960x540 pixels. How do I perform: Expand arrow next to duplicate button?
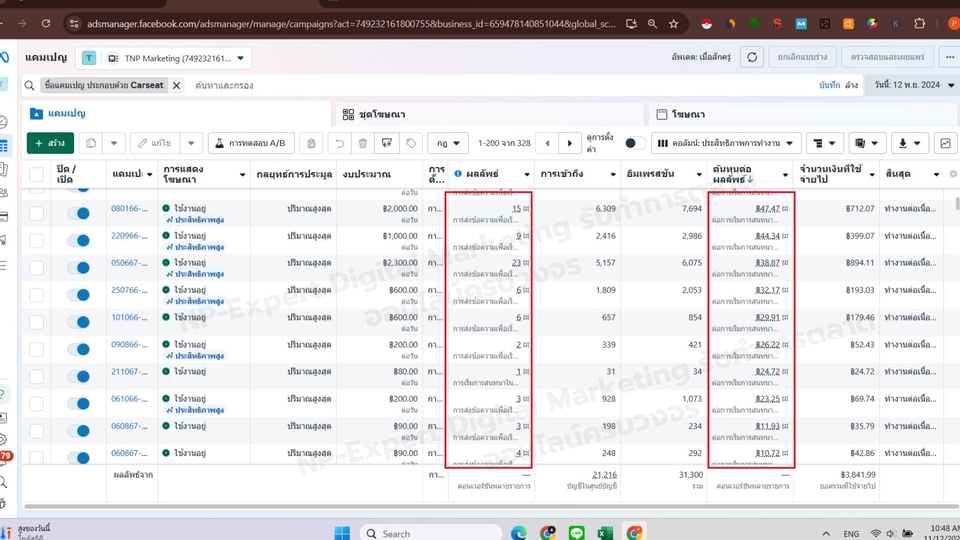[114, 143]
